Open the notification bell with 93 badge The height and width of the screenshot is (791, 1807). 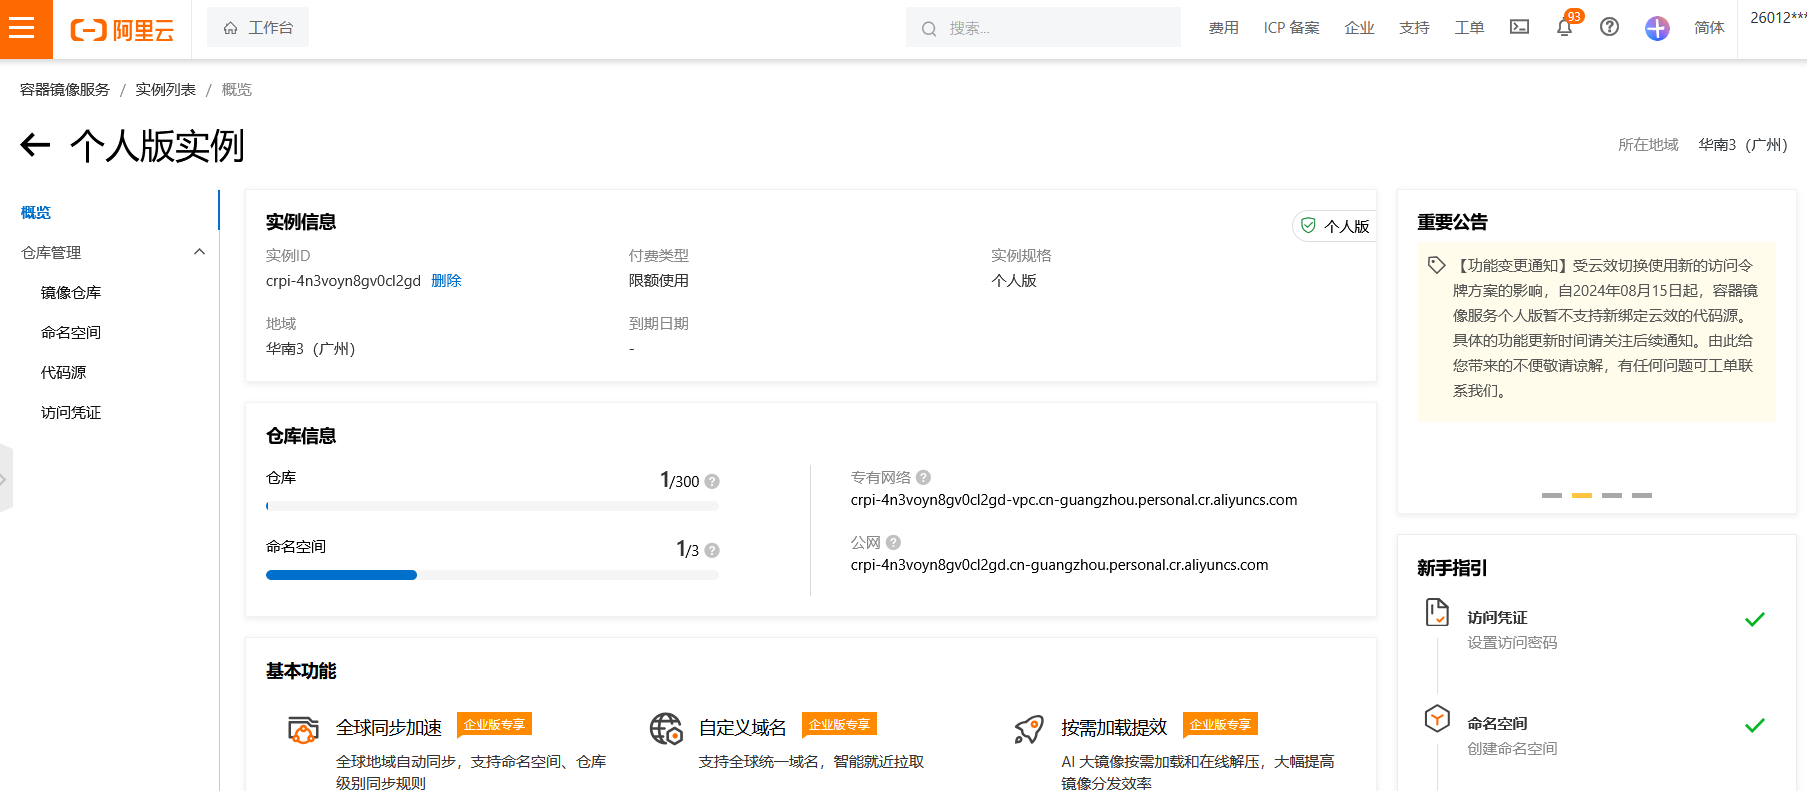[x=1565, y=27]
